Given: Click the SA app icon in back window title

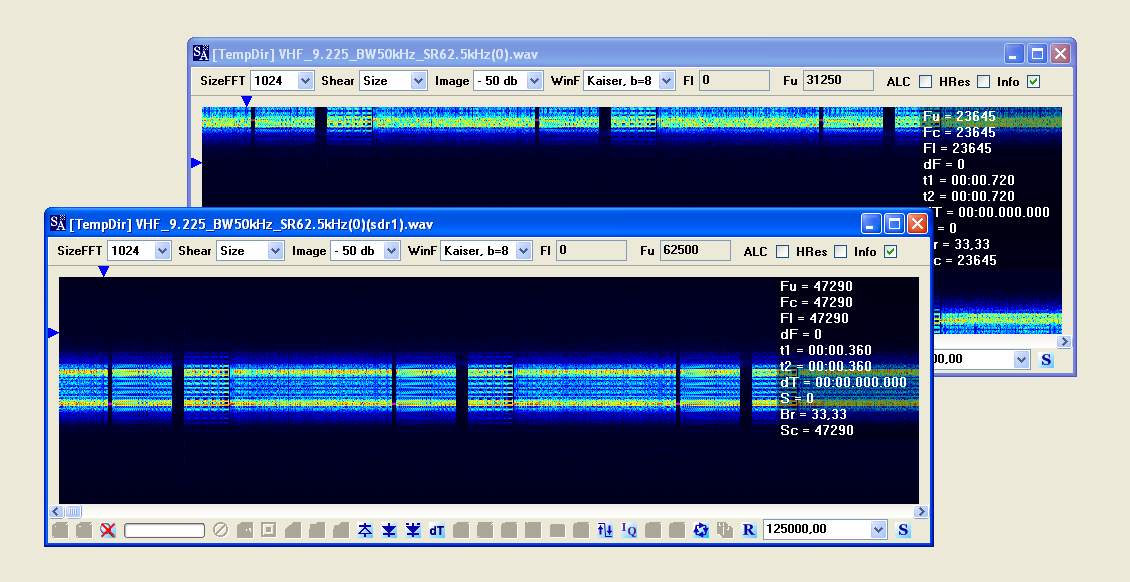Looking at the screenshot, I should [201, 53].
